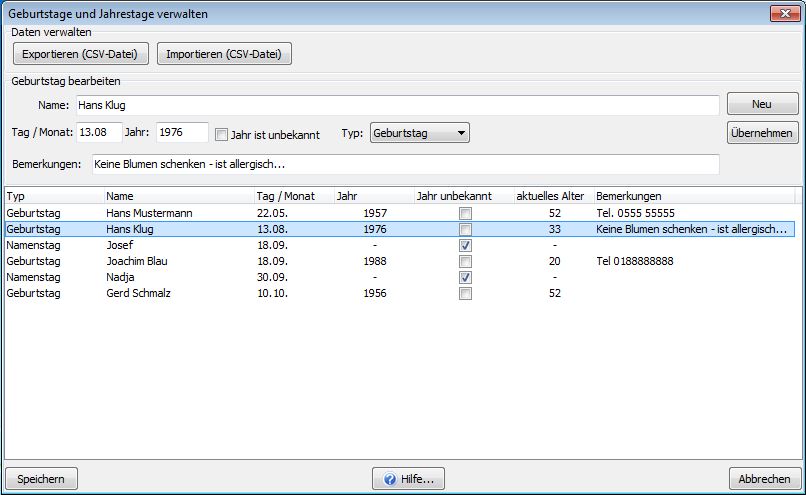This screenshot has width=806, height=495.
Task: Open the Typ dropdown showing Geburtstag
Action: point(419,133)
